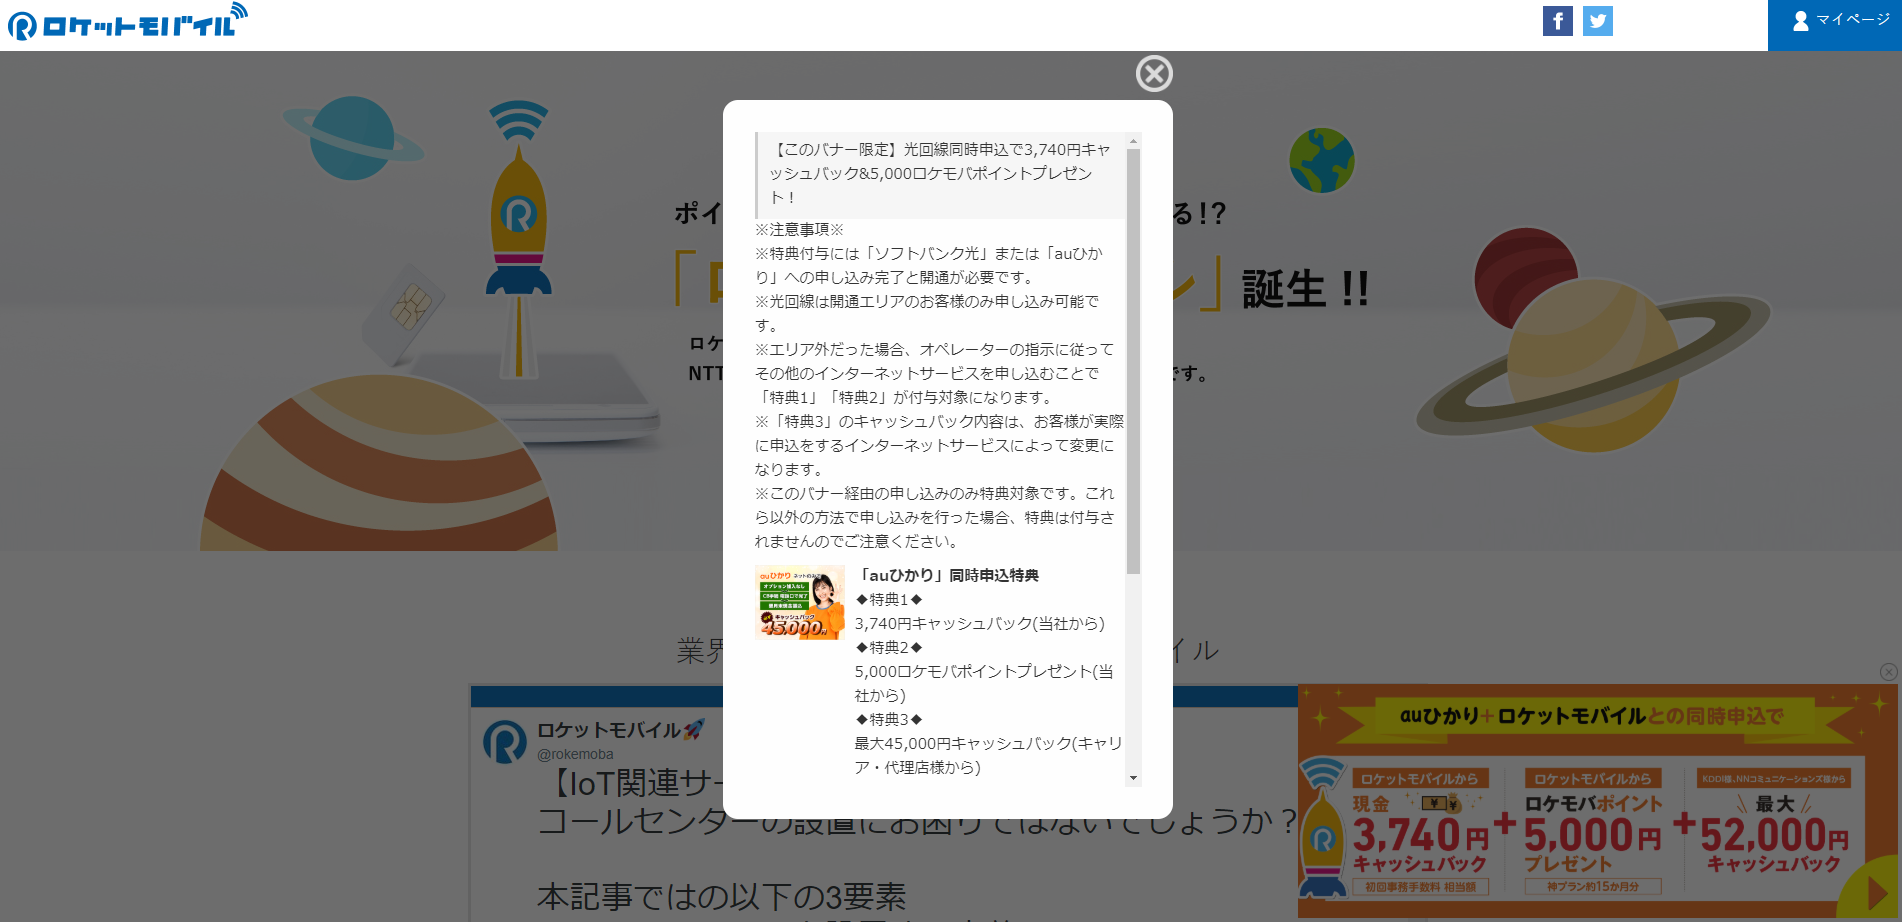Image resolution: width=1902 pixels, height=922 pixels.
Task: Click 52,000円 キャッシュバック offer in ad
Action: click(x=1773, y=835)
